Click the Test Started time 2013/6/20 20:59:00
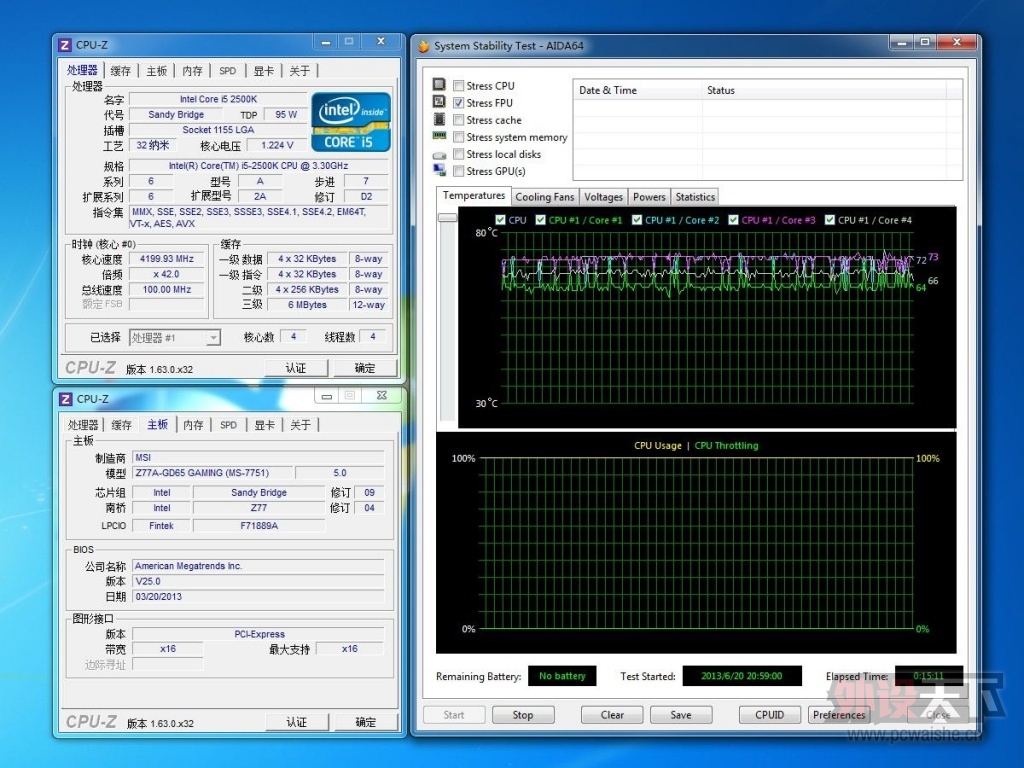This screenshot has height=768, width=1024. click(742, 676)
